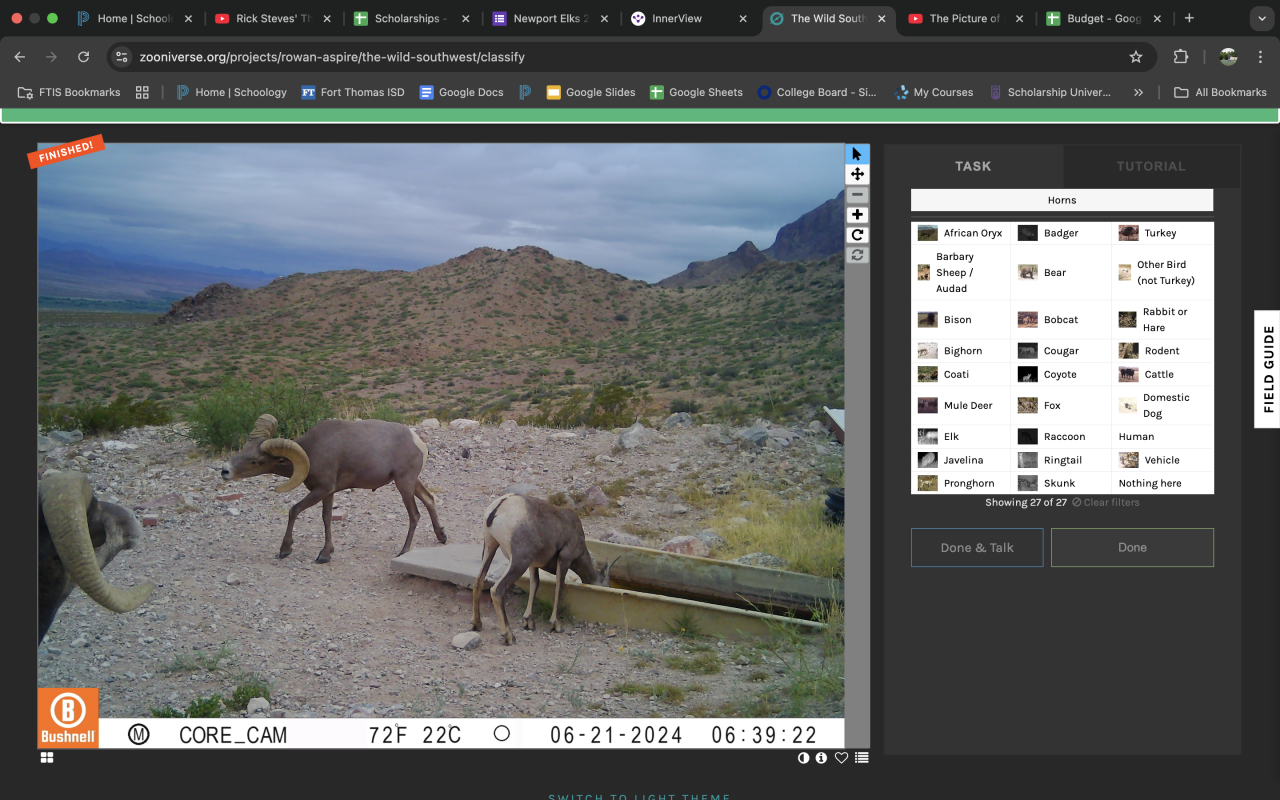Select the pointer annotate tool
The image size is (1280, 800).
(857, 154)
